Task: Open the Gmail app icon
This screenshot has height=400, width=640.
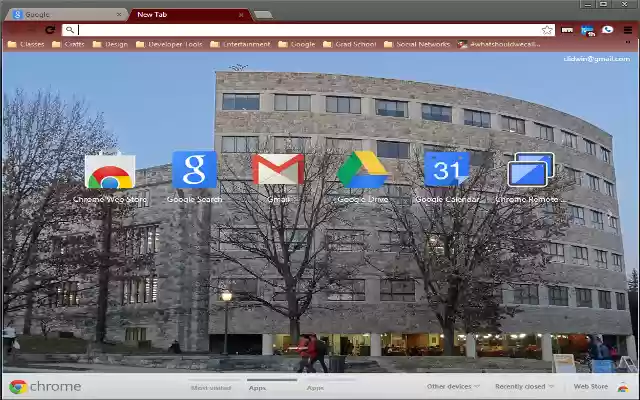Action: pos(278,169)
